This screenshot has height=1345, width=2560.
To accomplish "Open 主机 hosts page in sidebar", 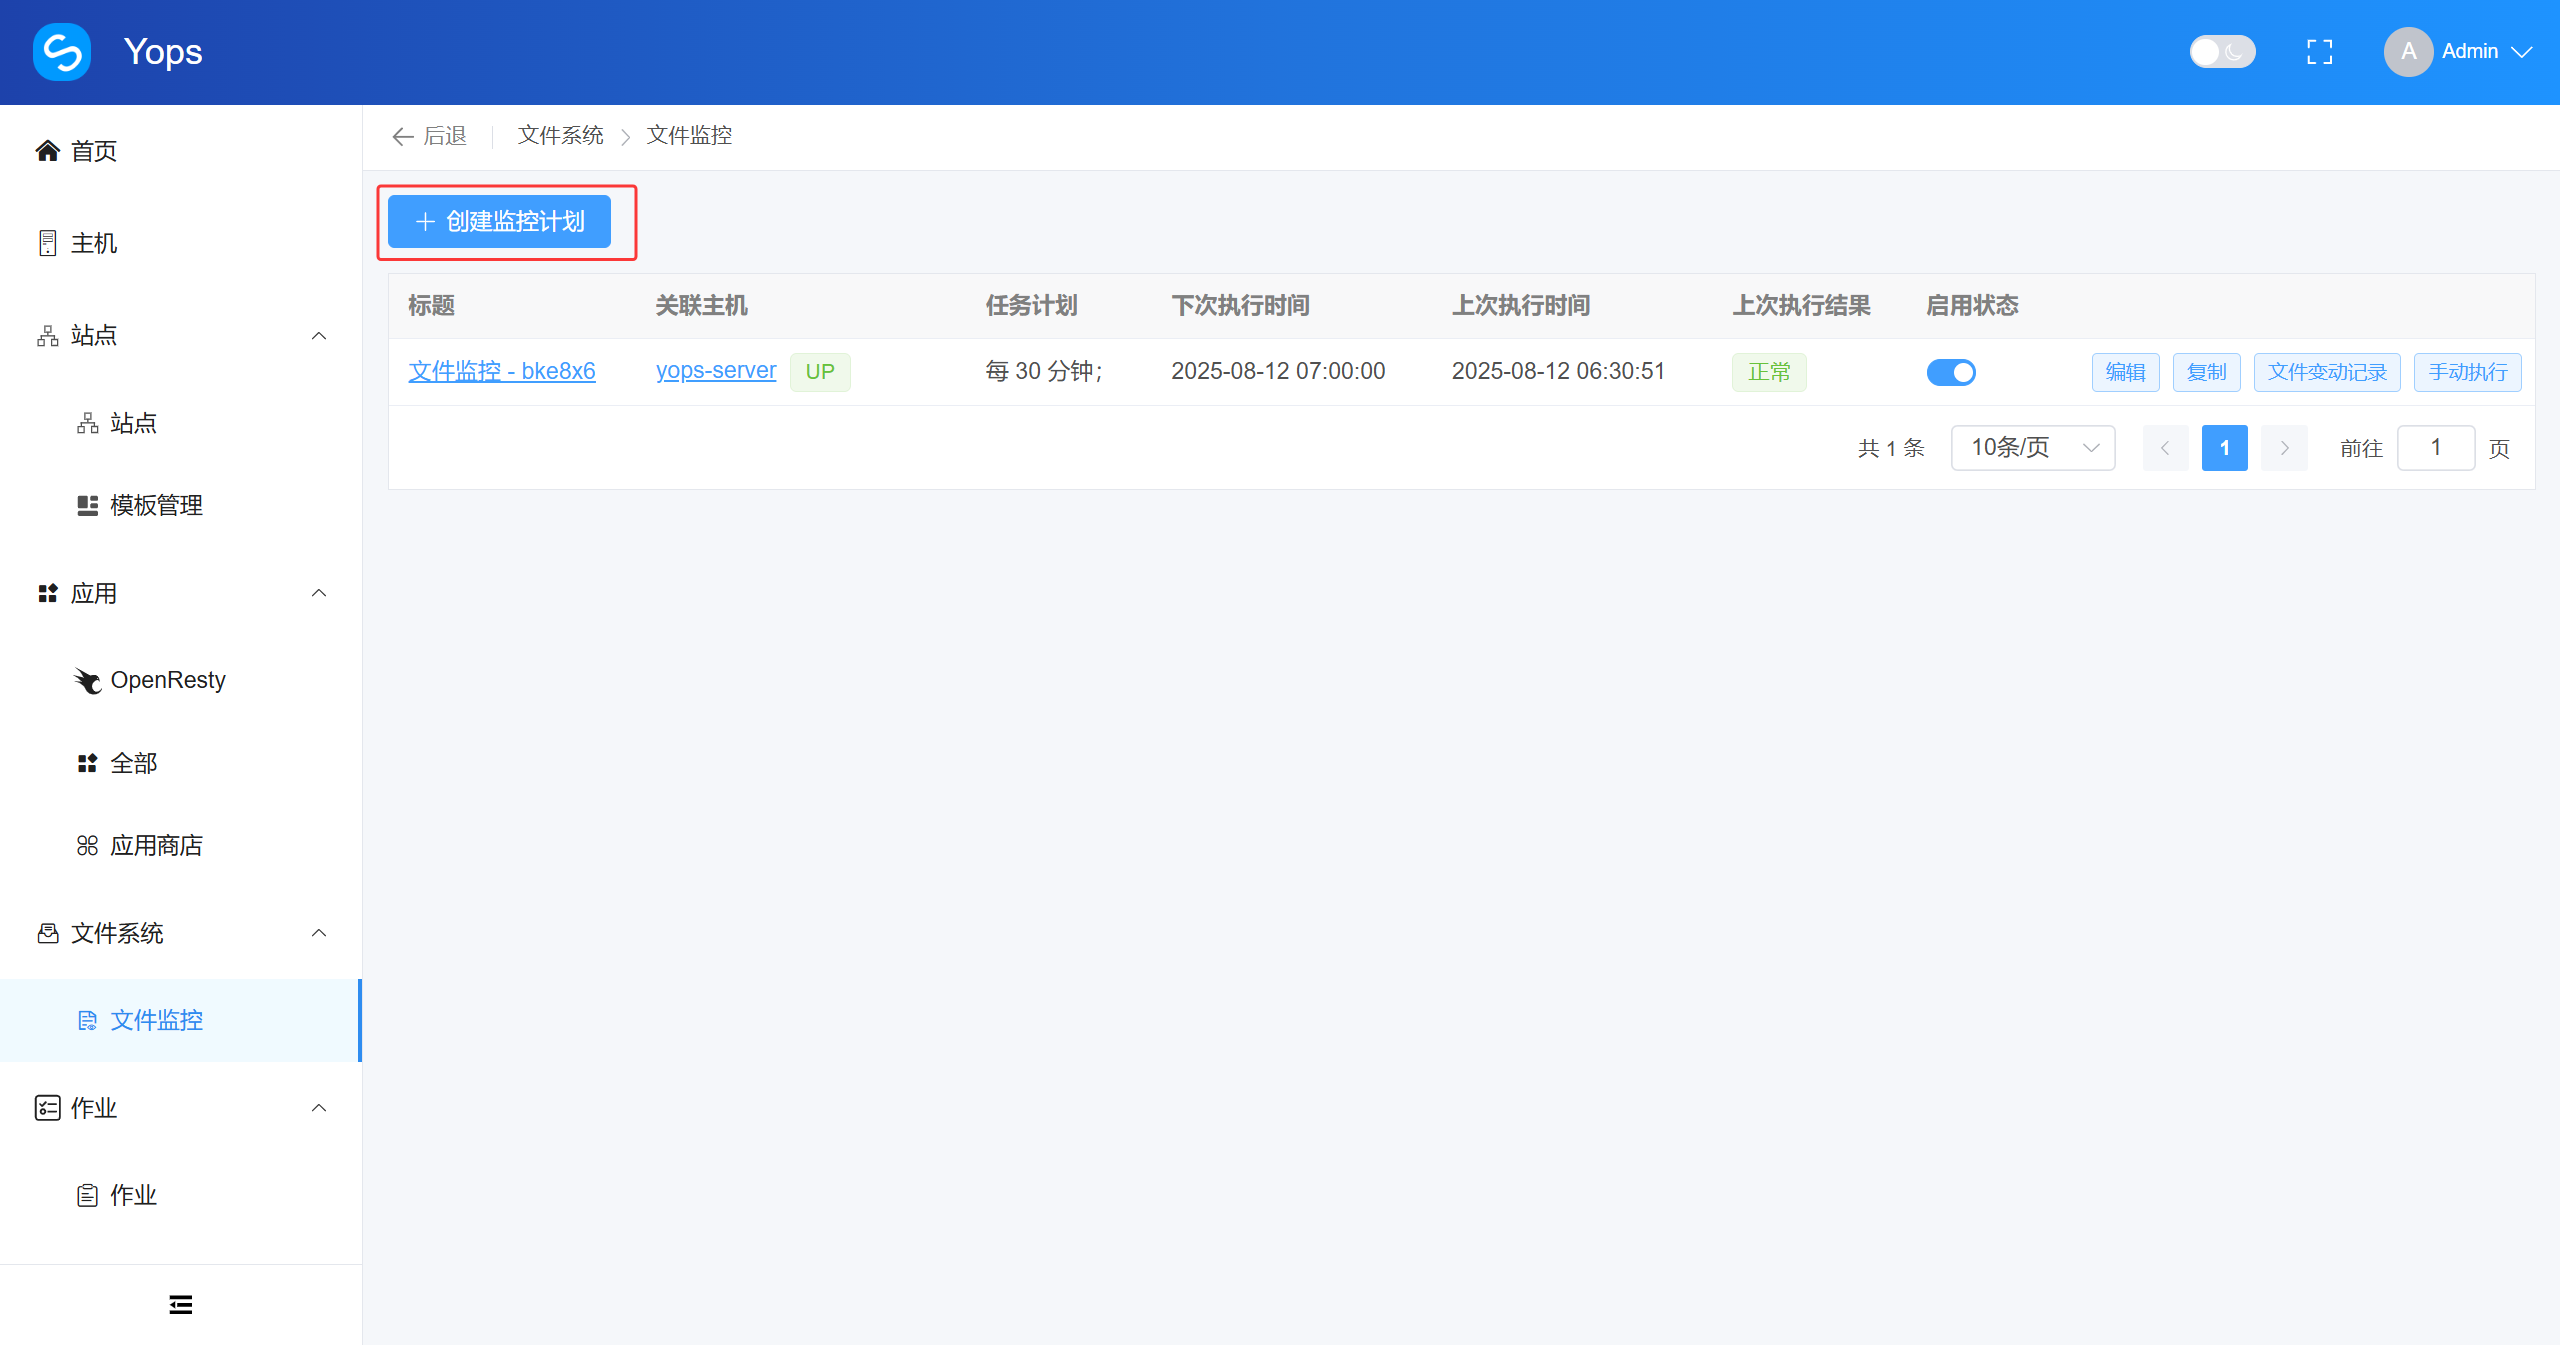I will [x=94, y=243].
